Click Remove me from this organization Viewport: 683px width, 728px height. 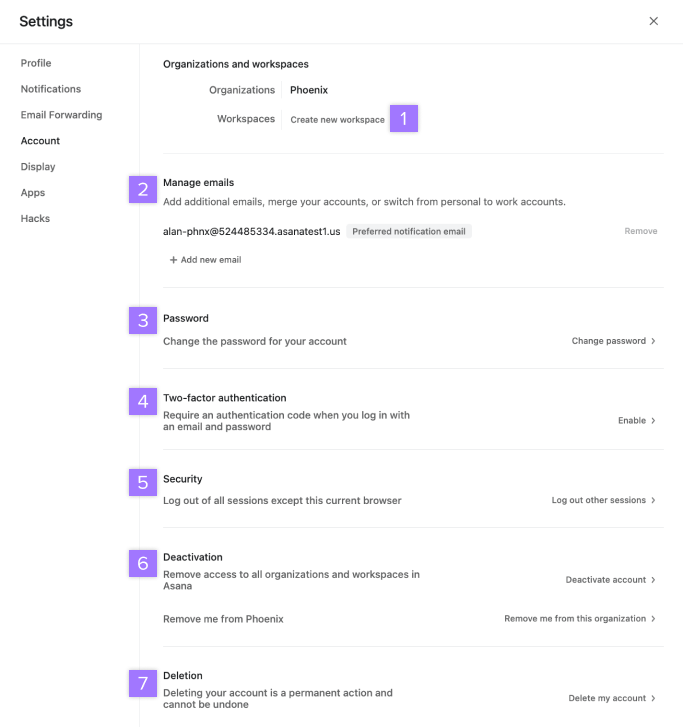(x=575, y=619)
